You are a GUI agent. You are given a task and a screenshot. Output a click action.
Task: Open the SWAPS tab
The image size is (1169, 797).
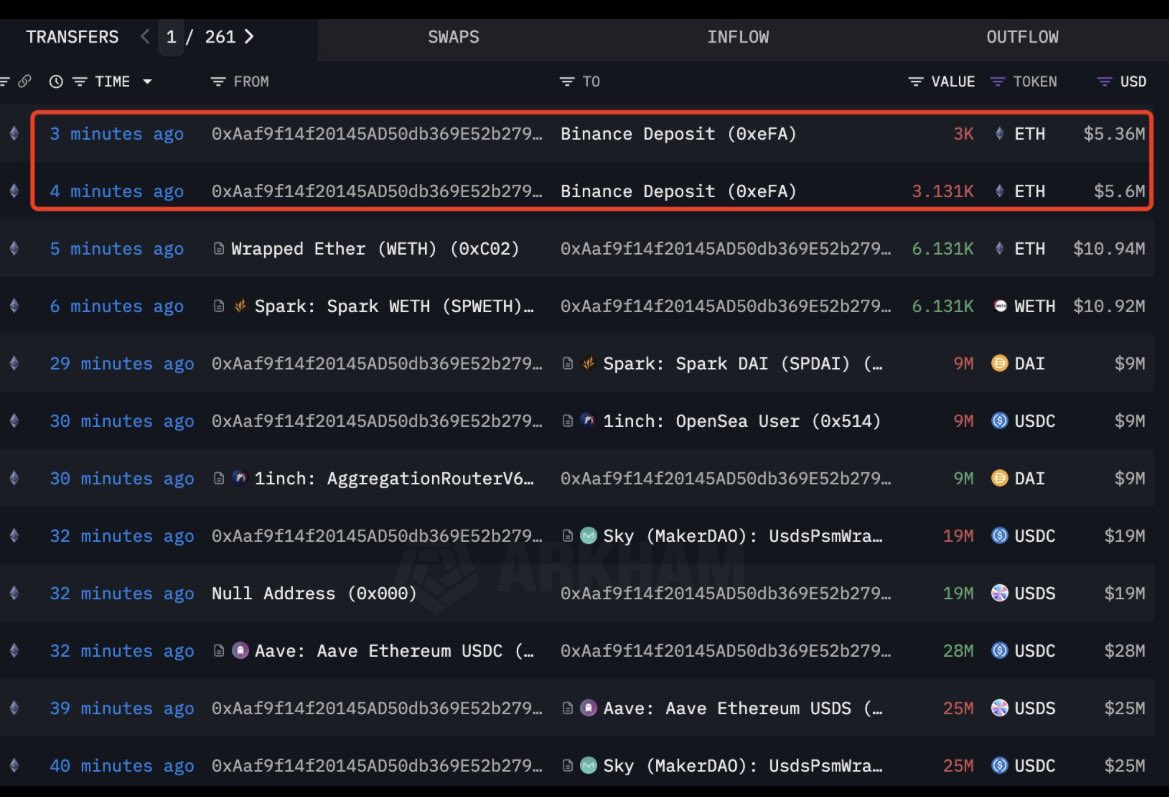click(453, 37)
